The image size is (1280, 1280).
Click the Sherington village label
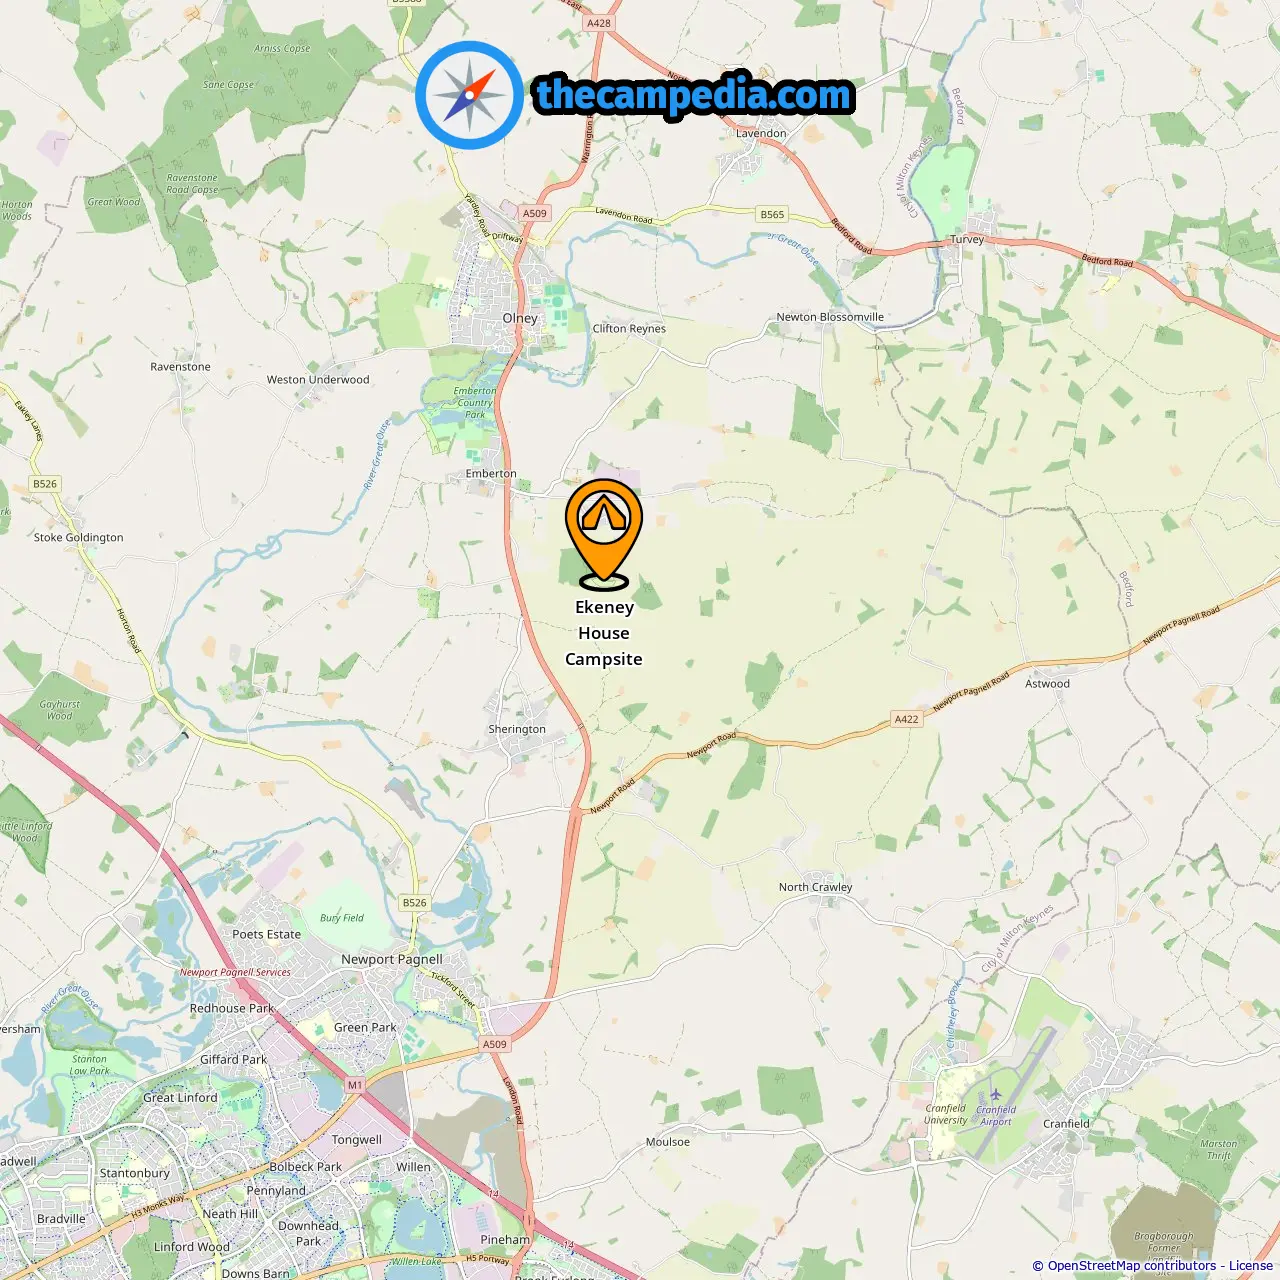tap(517, 729)
